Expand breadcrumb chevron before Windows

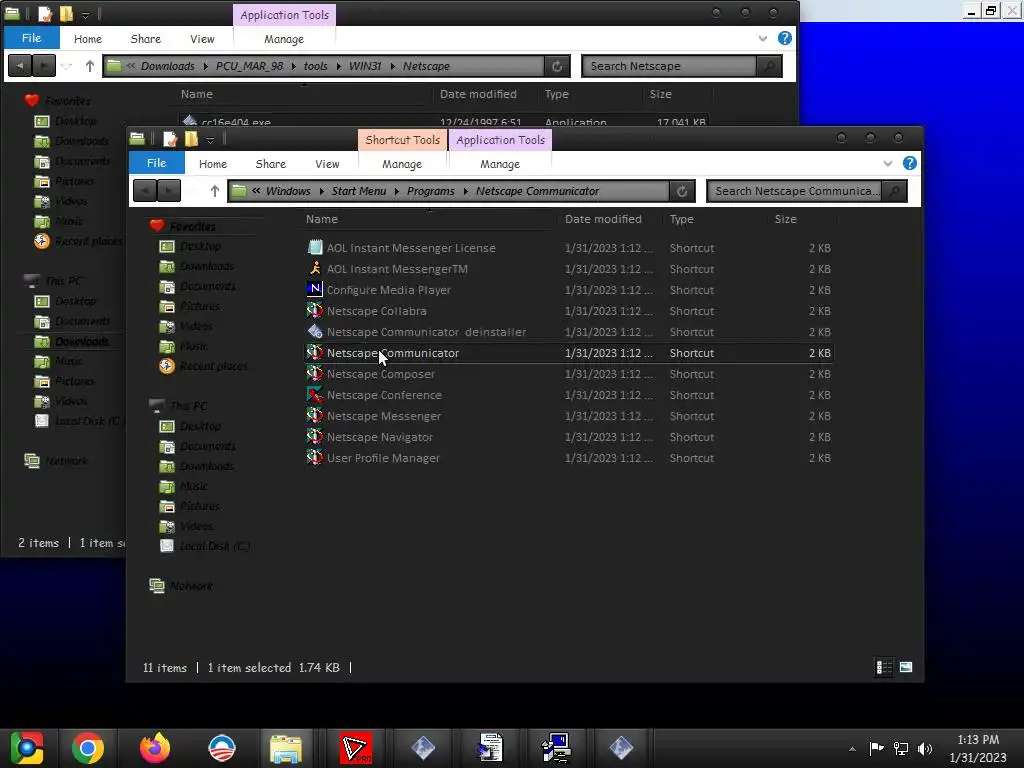click(x=256, y=191)
